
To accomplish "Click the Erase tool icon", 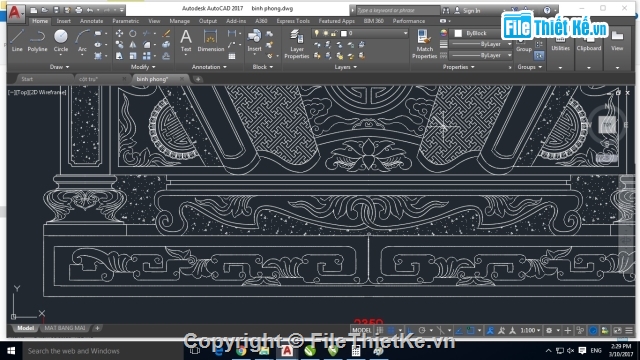I will [166, 33].
